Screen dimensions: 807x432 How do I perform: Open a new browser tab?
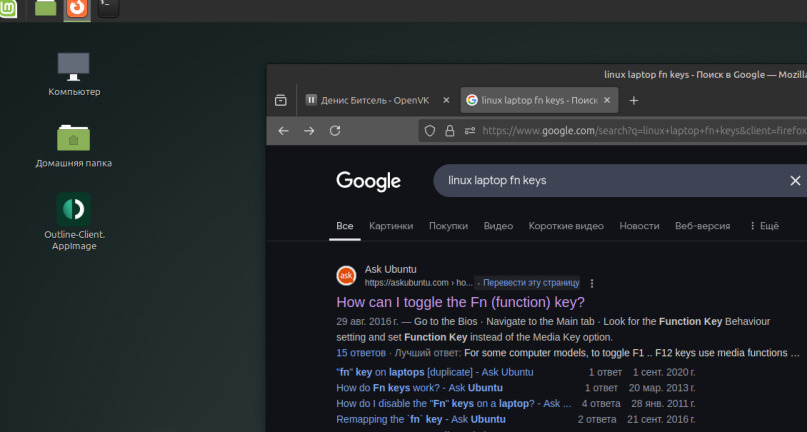click(x=633, y=100)
